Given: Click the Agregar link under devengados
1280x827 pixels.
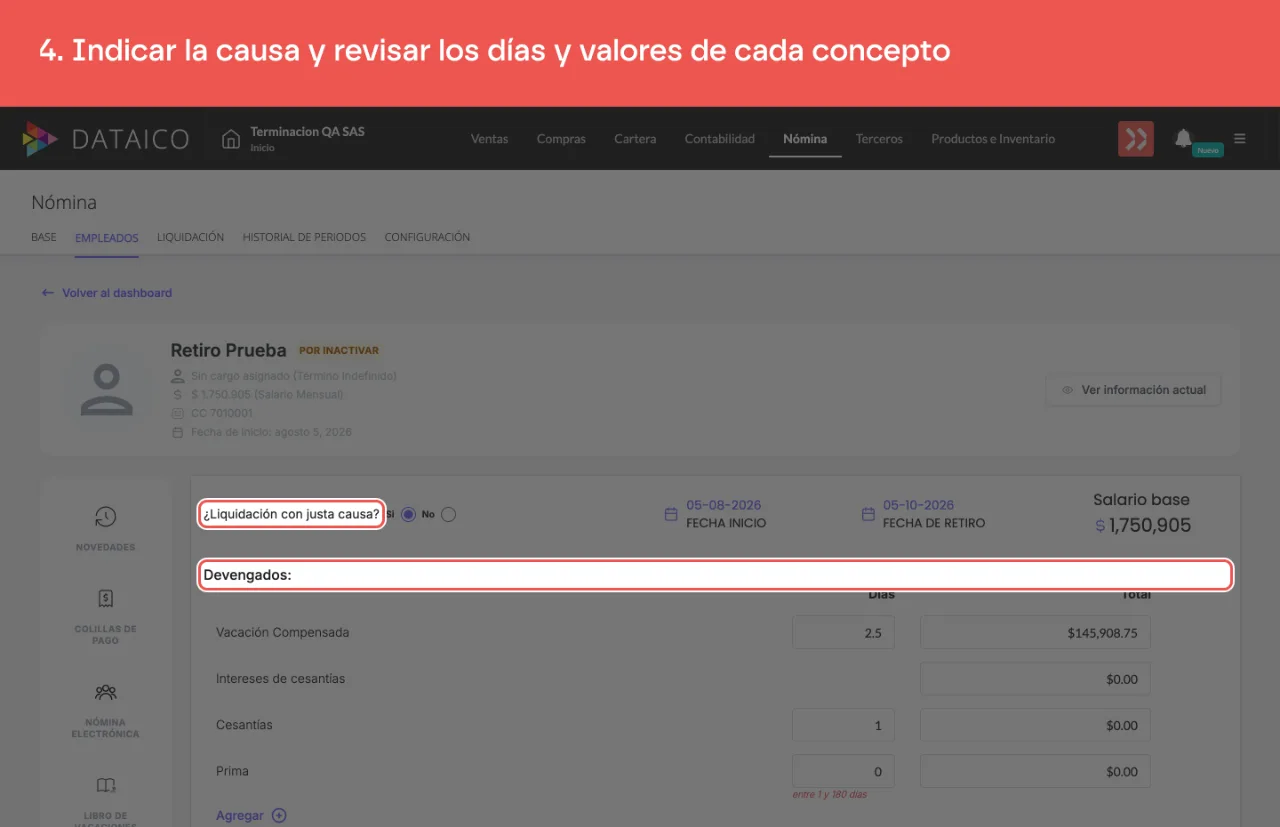Looking at the screenshot, I should coord(240,815).
